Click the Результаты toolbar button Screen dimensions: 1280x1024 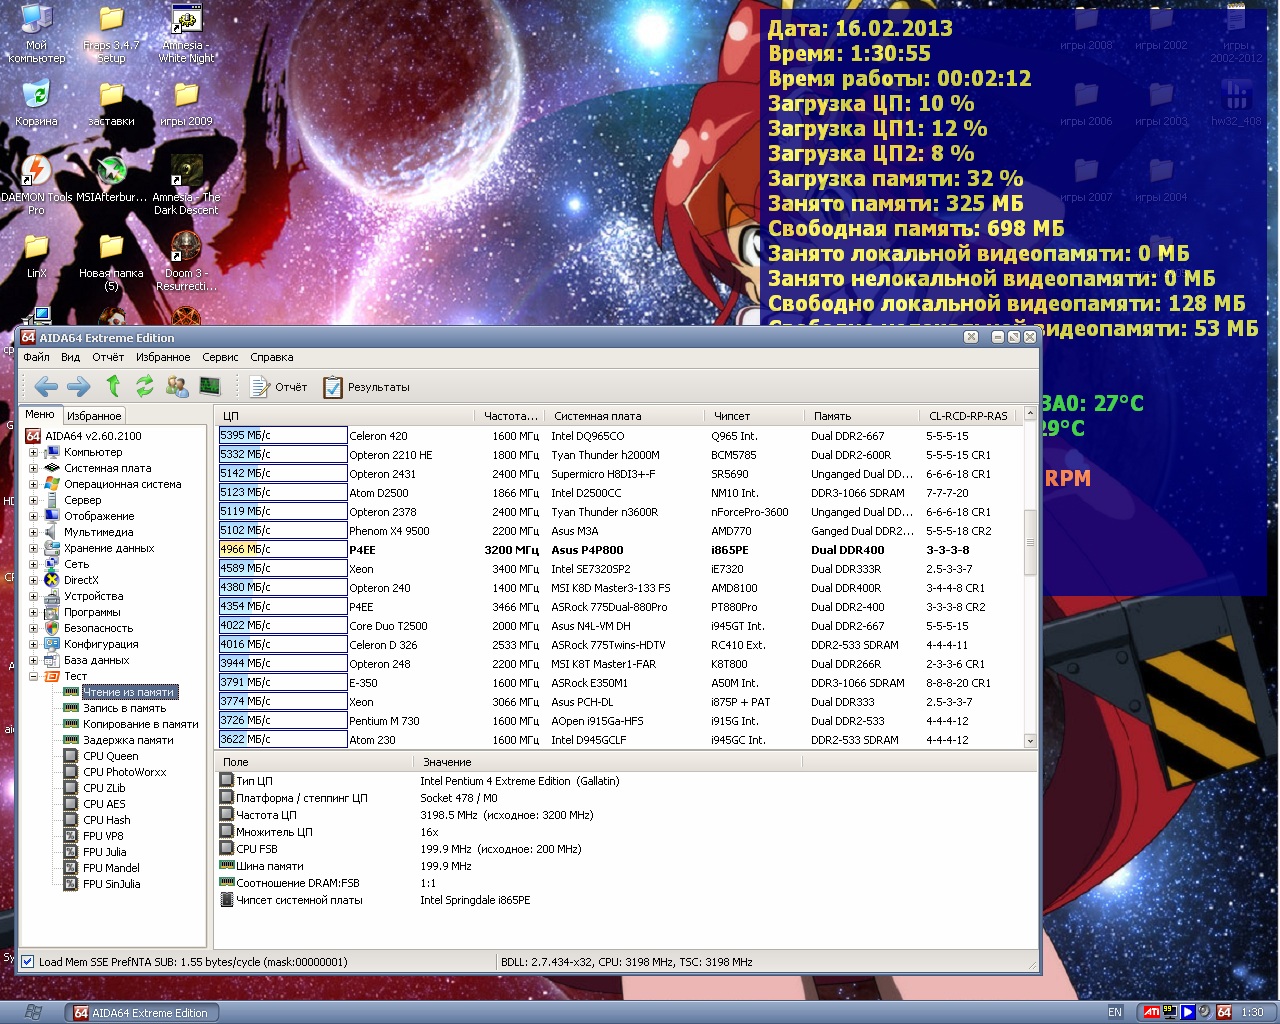coord(366,387)
